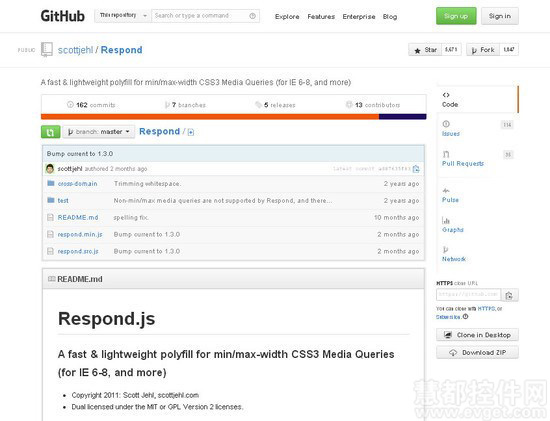Viewport: 550px width, 421px height.
Task: Open the test folder
Action: tap(63, 201)
